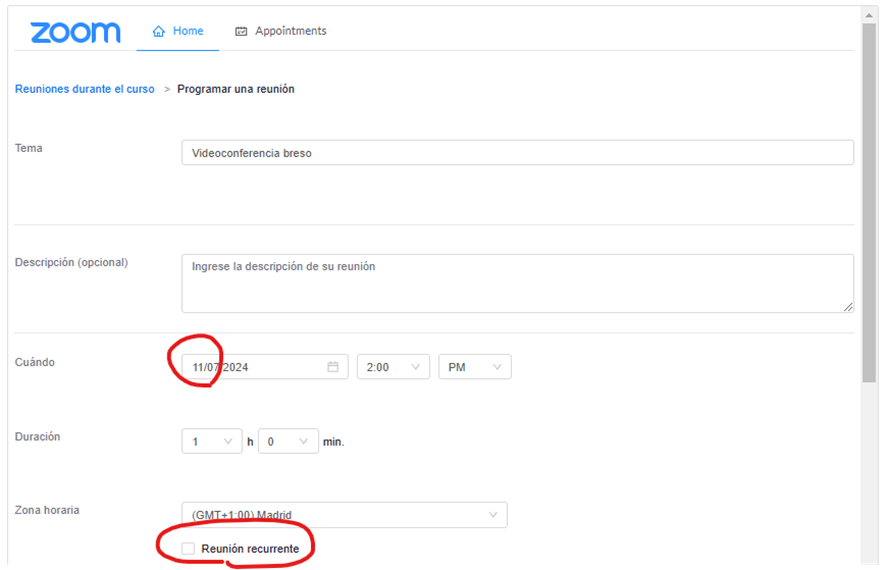Click the Cuándo label
Screen dimensions: 886x570
(35, 362)
